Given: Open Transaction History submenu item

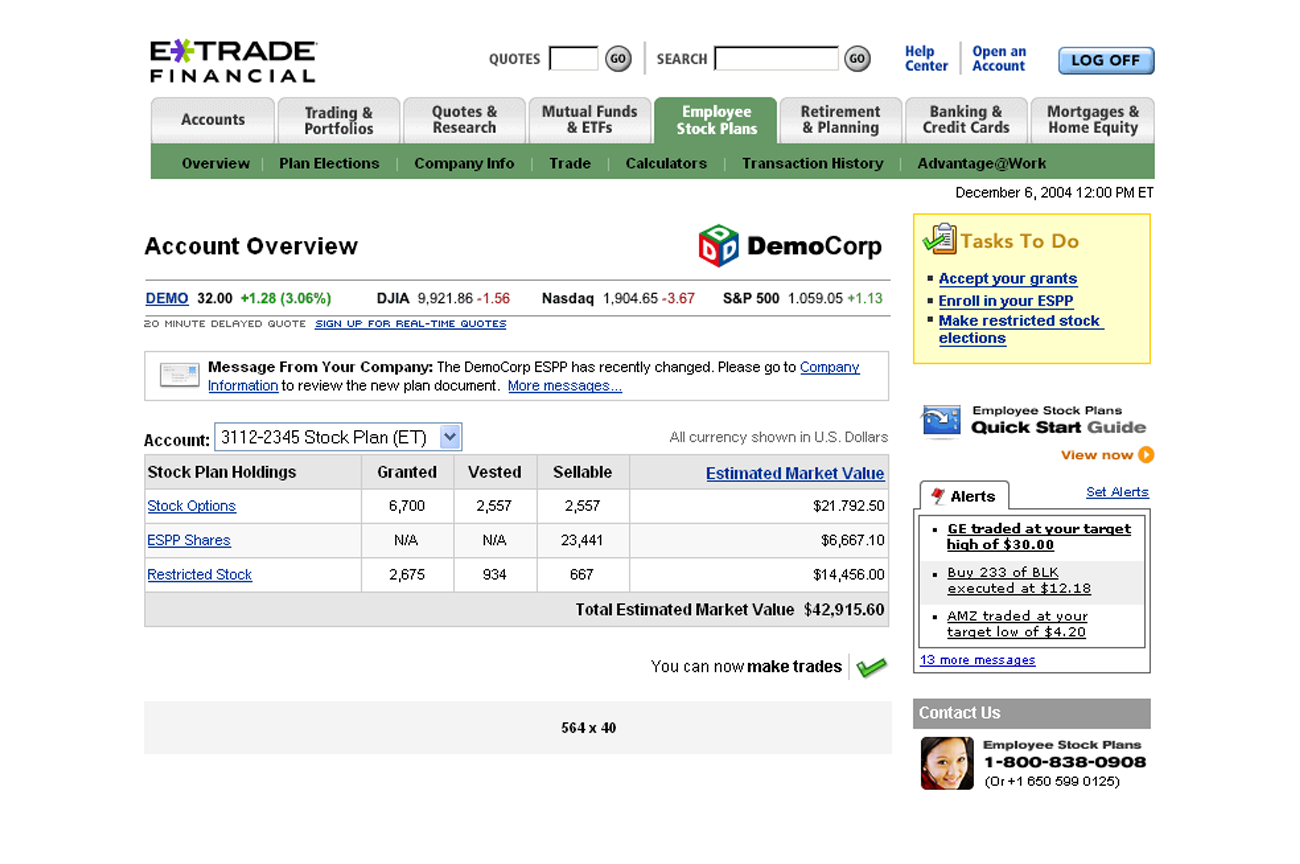Looking at the screenshot, I should point(813,163).
